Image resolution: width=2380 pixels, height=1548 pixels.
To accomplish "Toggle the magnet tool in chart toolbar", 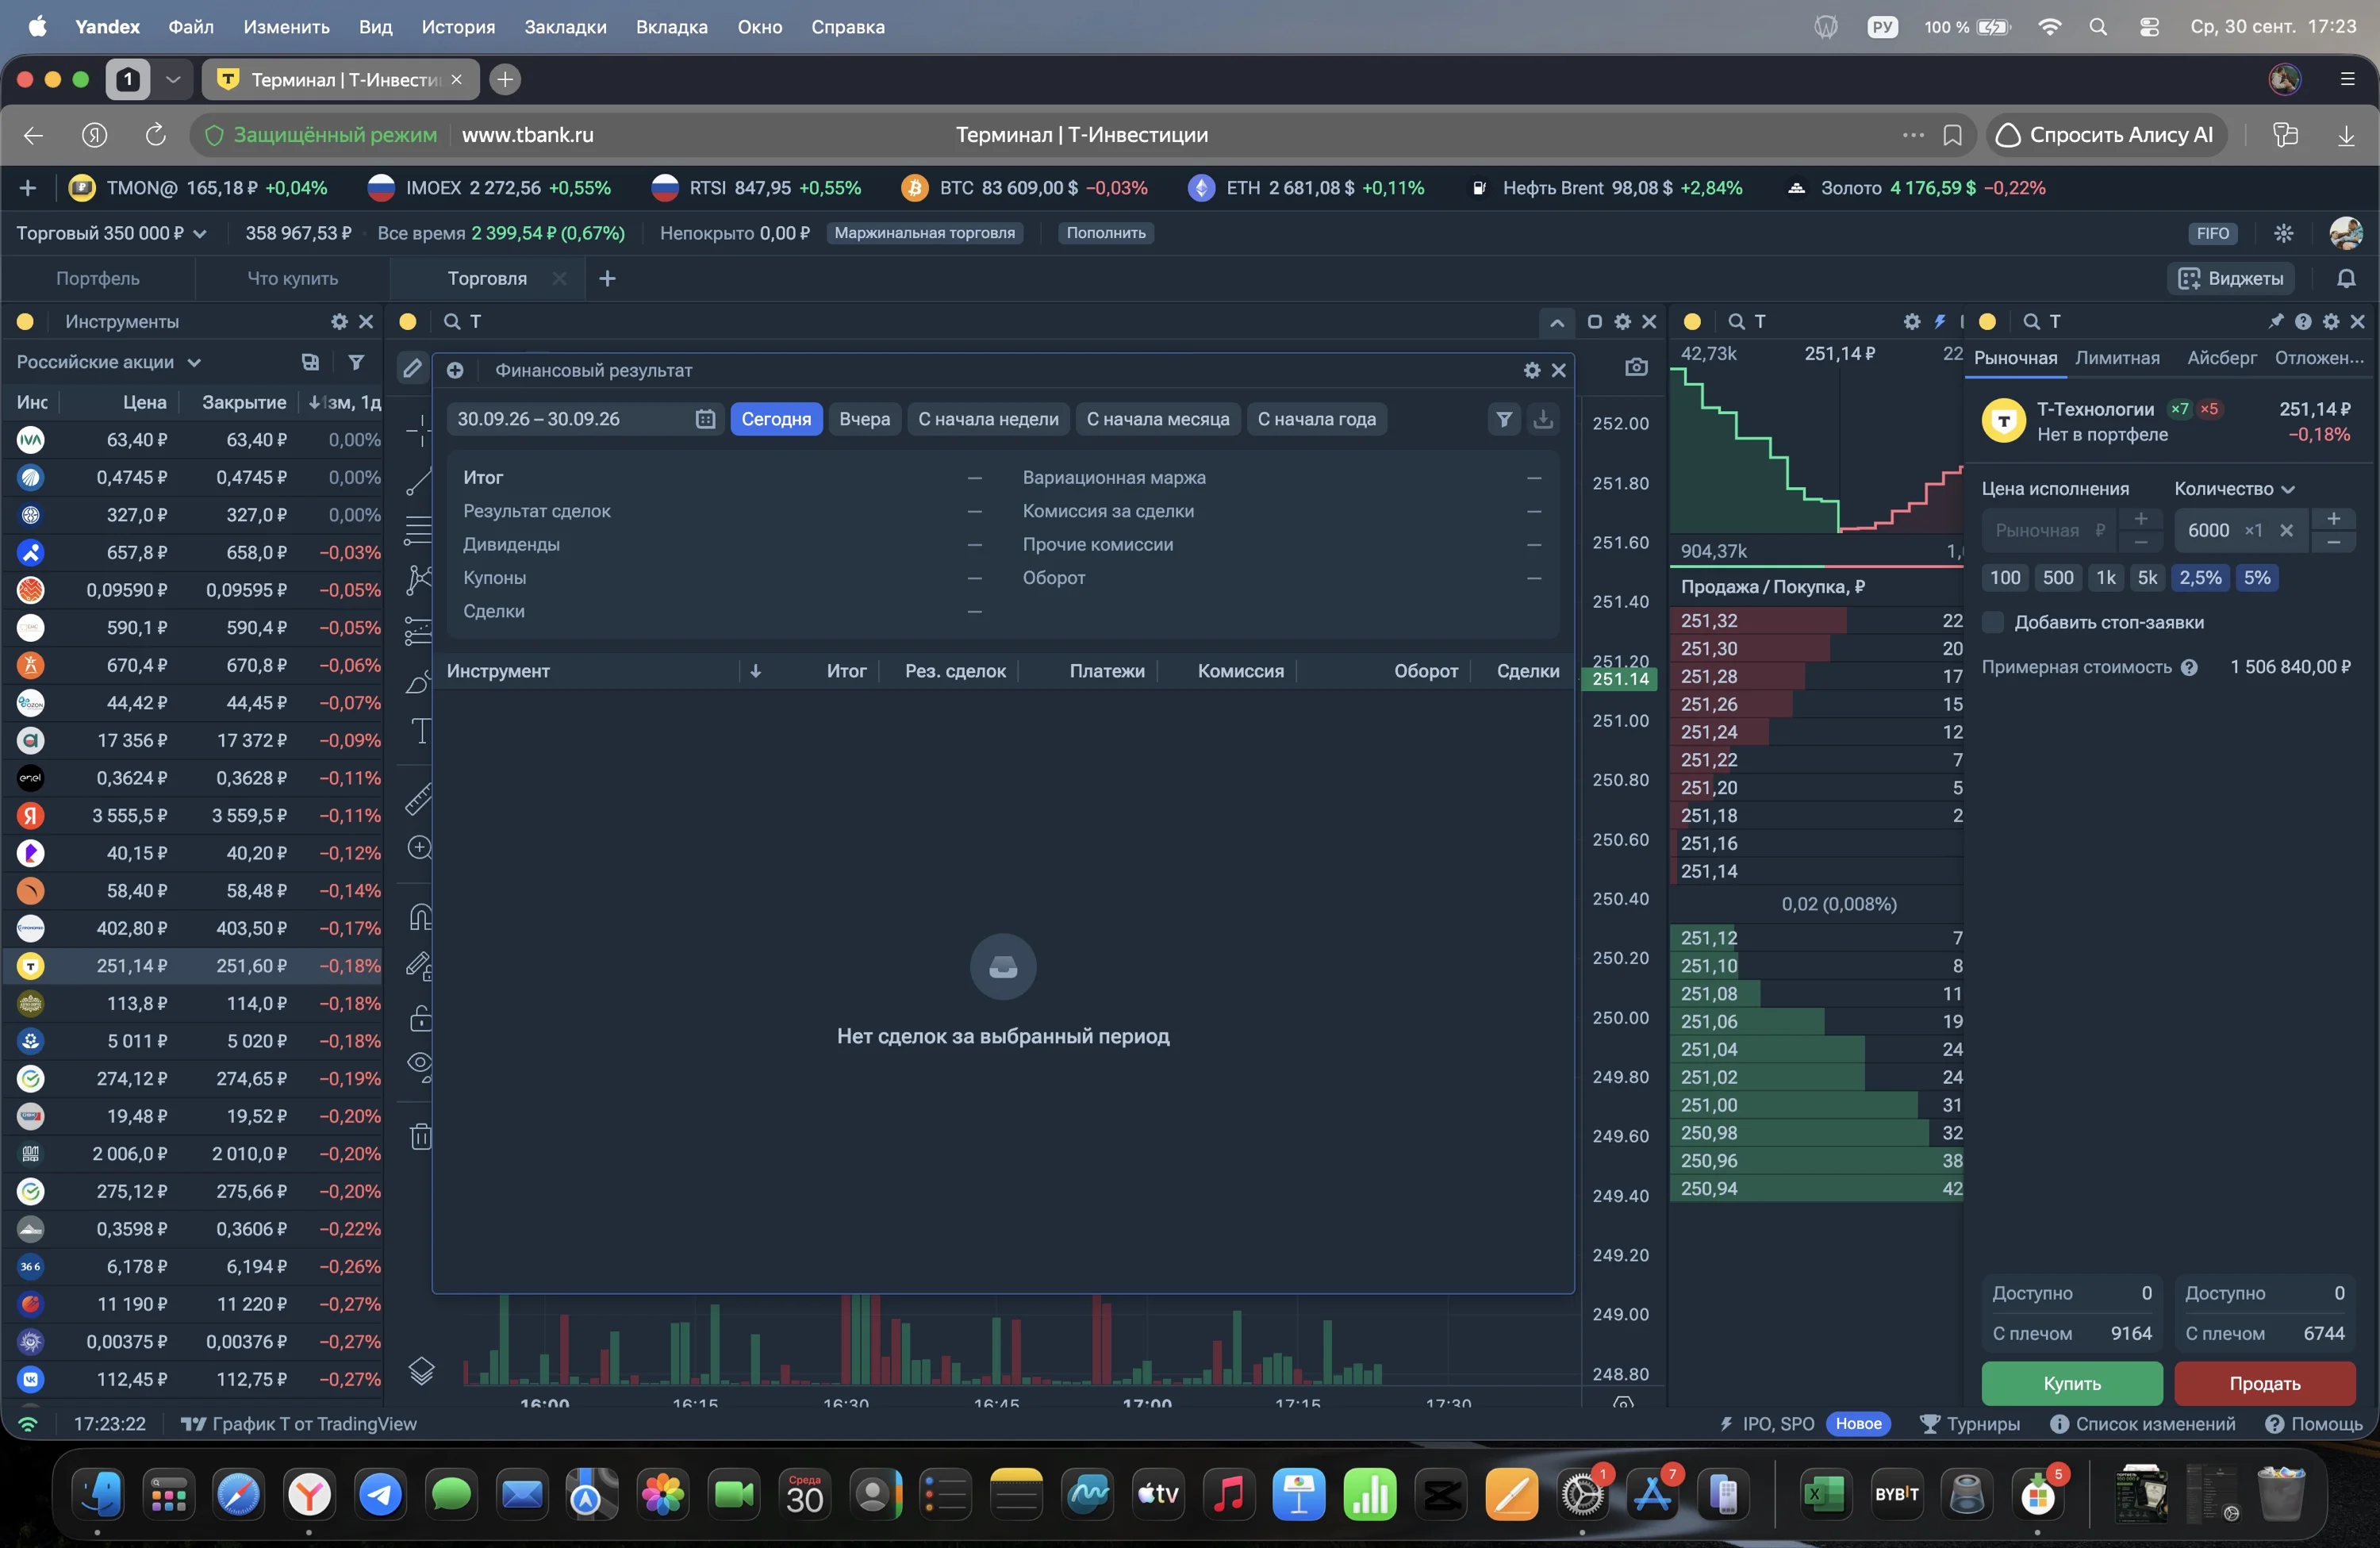I will [421, 917].
